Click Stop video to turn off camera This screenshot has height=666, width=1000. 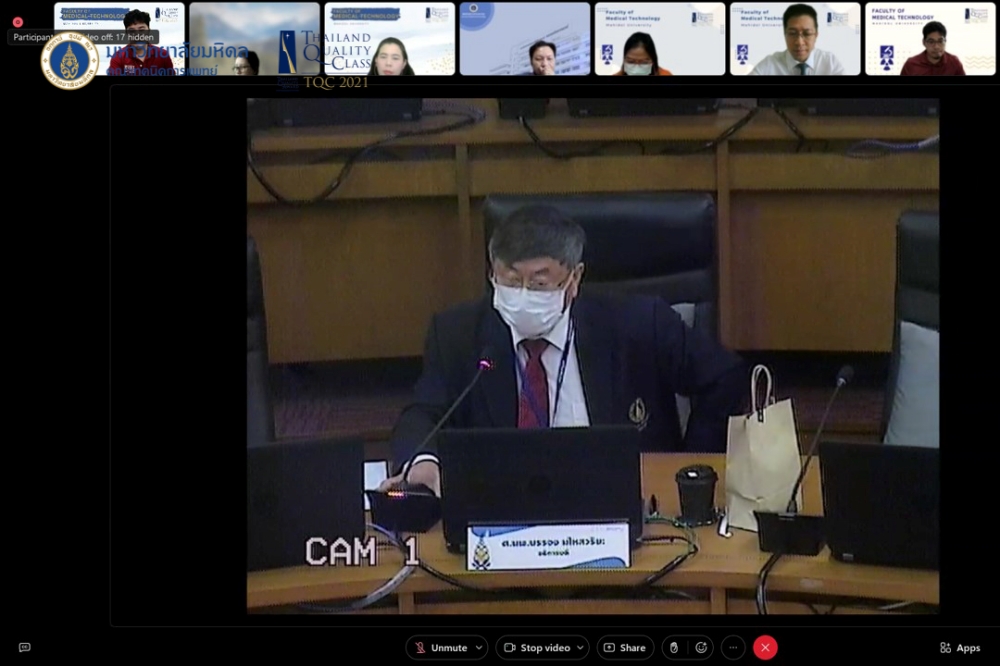pos(535,648)
